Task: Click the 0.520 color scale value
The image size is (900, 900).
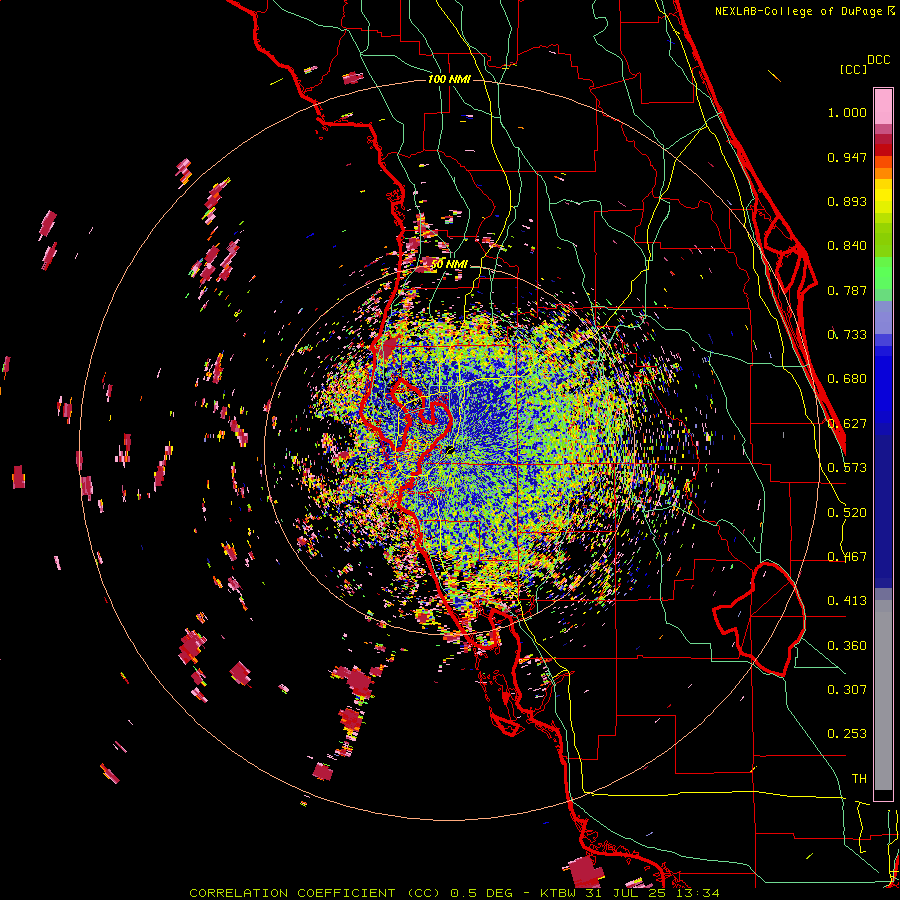Action: tap(847, 513)
